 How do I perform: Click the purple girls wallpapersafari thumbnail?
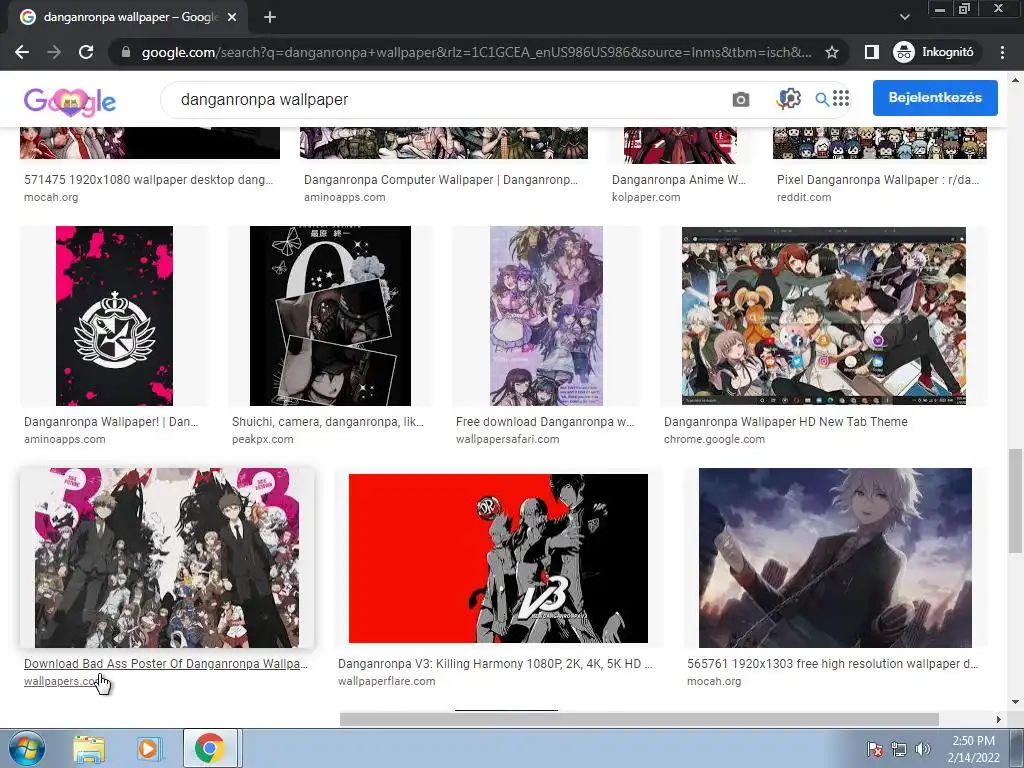click(x=547, y=316)
